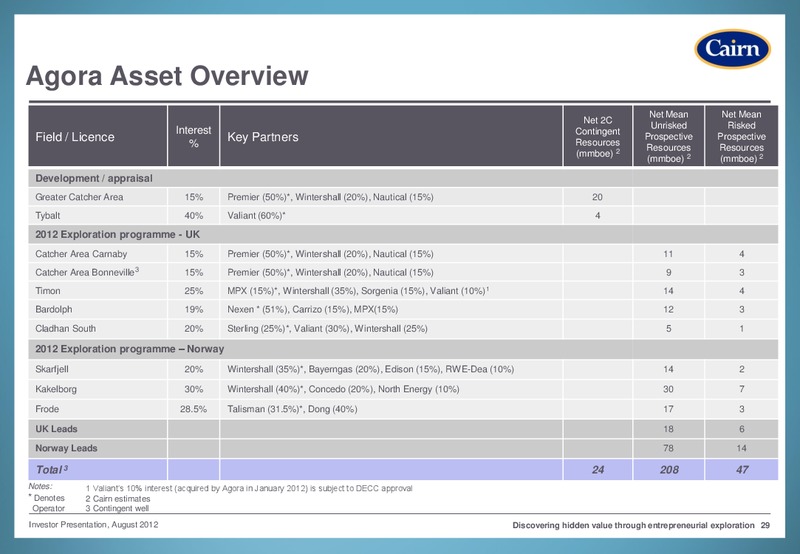
Task: Click the 11 unrisked value for Carnaby
Action: click(x=668, y=254)
